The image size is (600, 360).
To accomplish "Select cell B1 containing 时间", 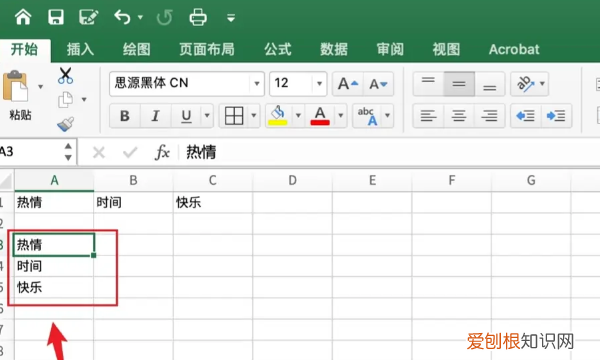I will point(134,202).
